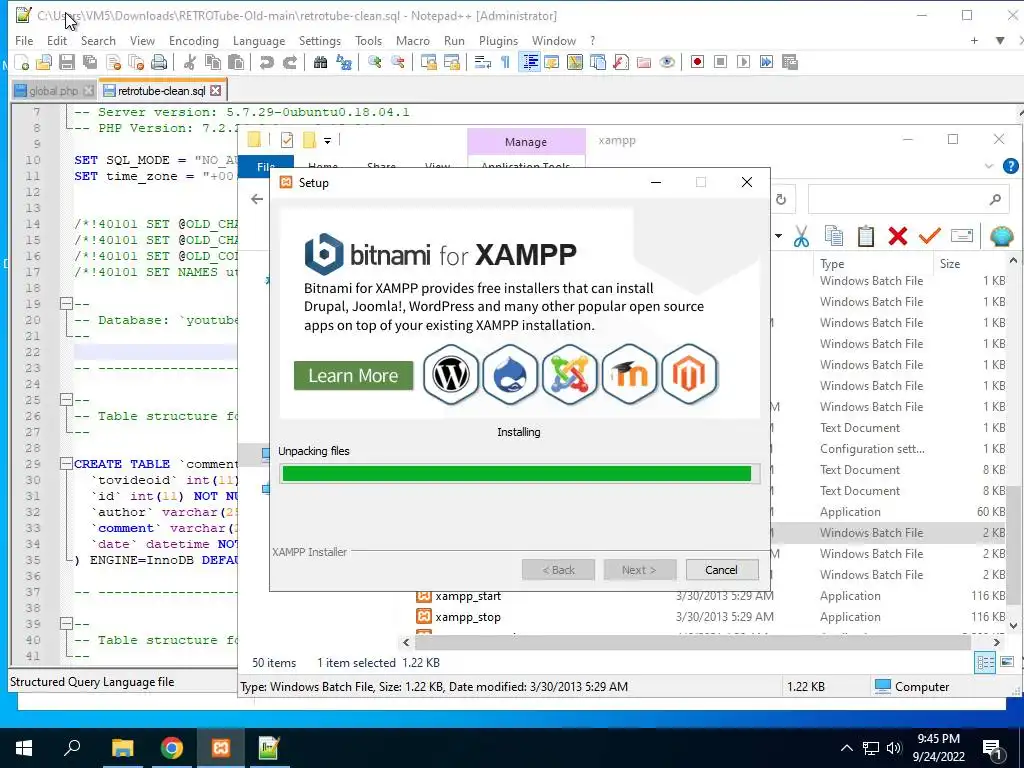This screenshot has height=768, width=1024.
Task: Click the green Learn More button
Action: (x=353, y=376)
